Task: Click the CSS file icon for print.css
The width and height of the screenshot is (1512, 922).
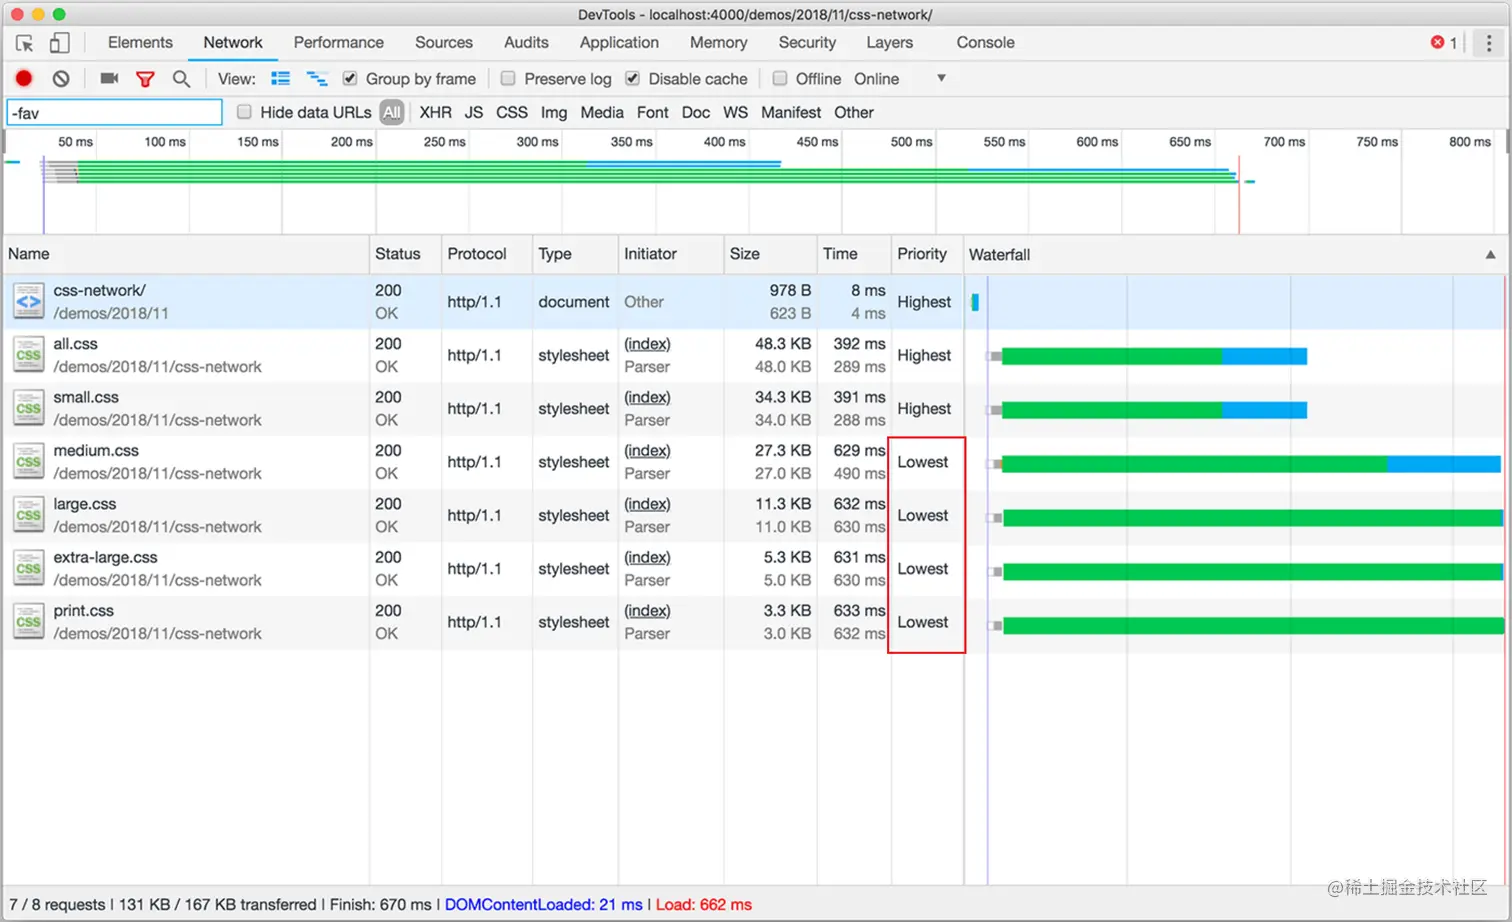Action: 29,621
